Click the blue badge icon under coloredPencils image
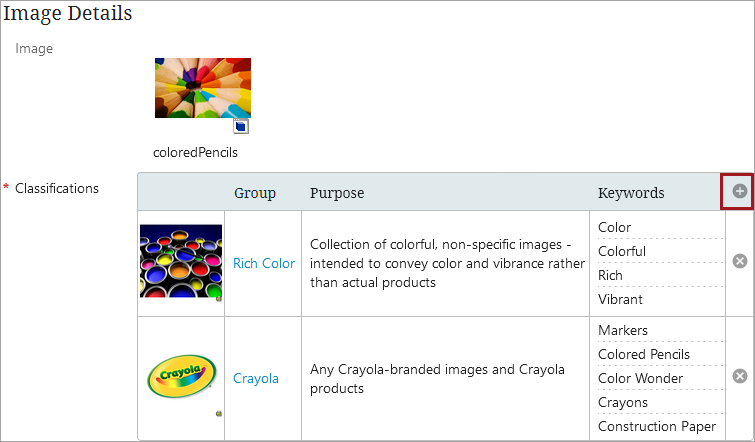Screen dimensions: 755x442 point(241,127)
